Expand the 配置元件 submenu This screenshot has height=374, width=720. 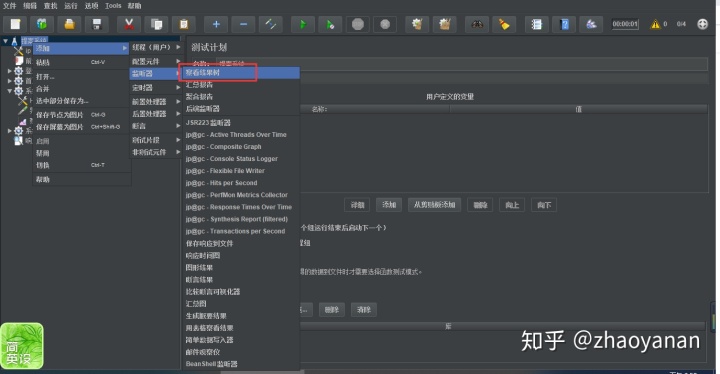[156, 61]
